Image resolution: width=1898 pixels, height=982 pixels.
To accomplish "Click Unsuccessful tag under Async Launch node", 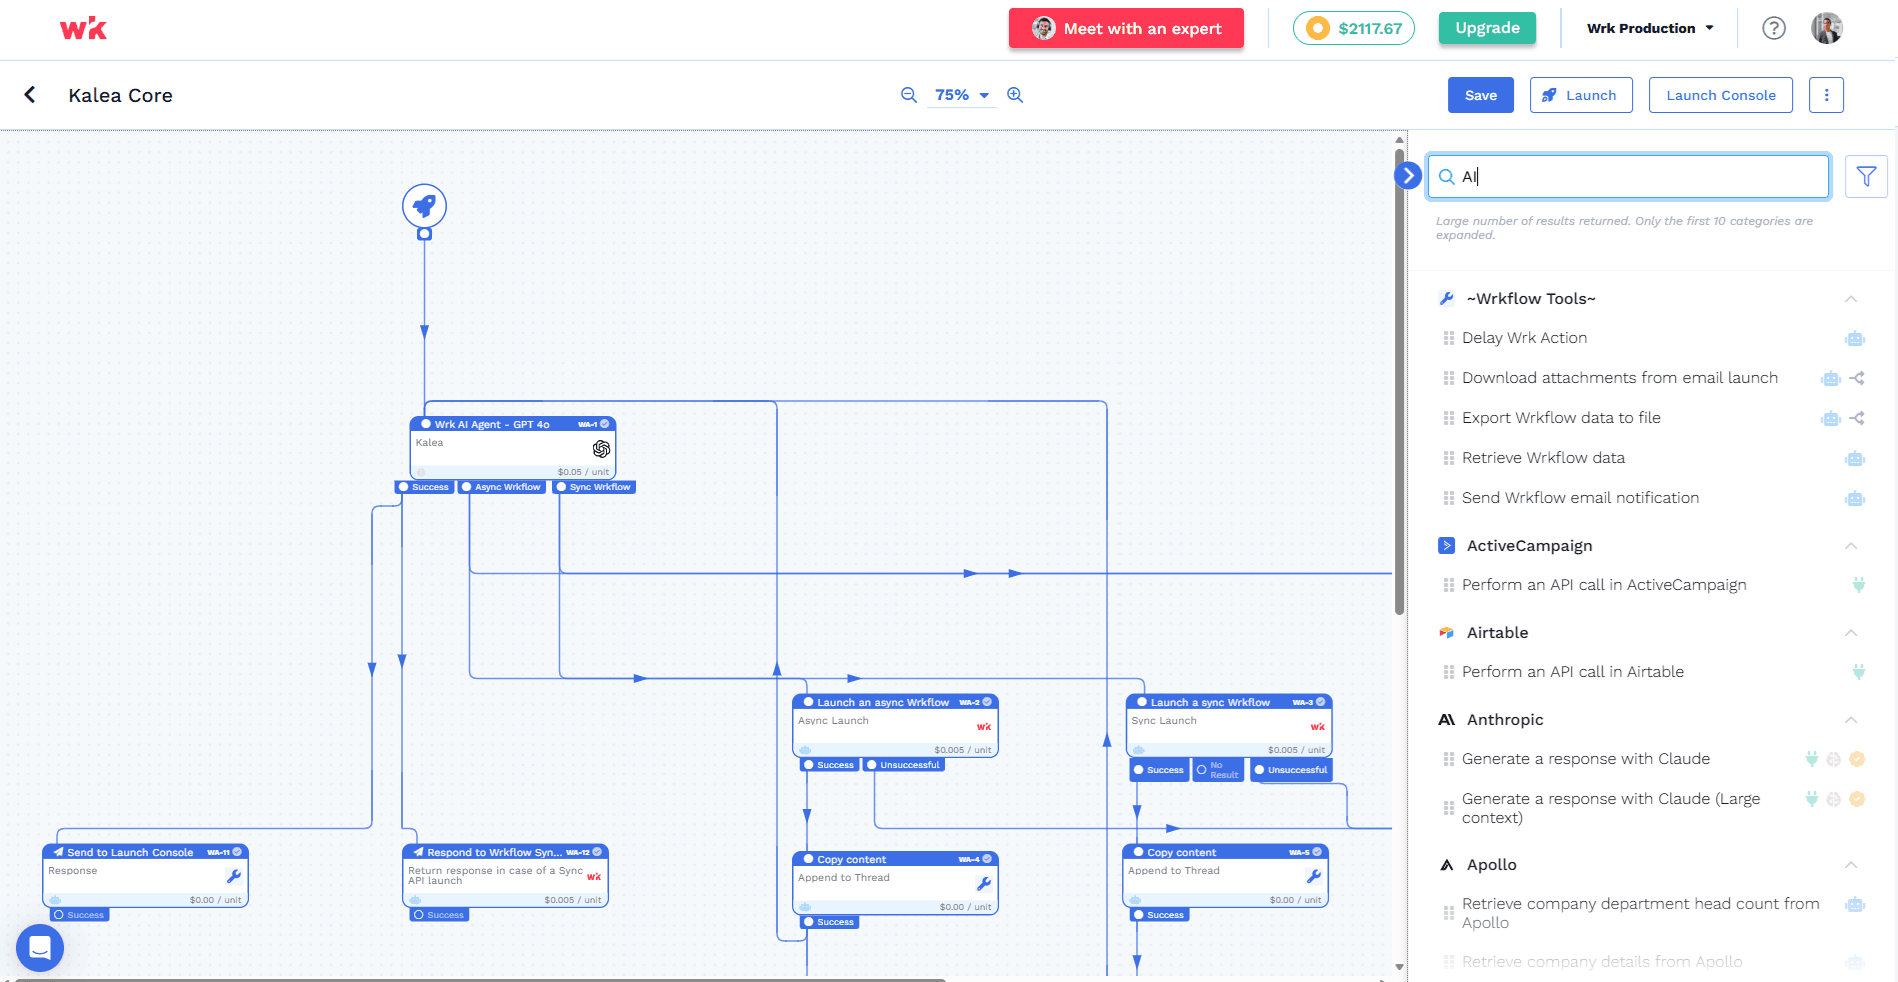I will [903, 765].
